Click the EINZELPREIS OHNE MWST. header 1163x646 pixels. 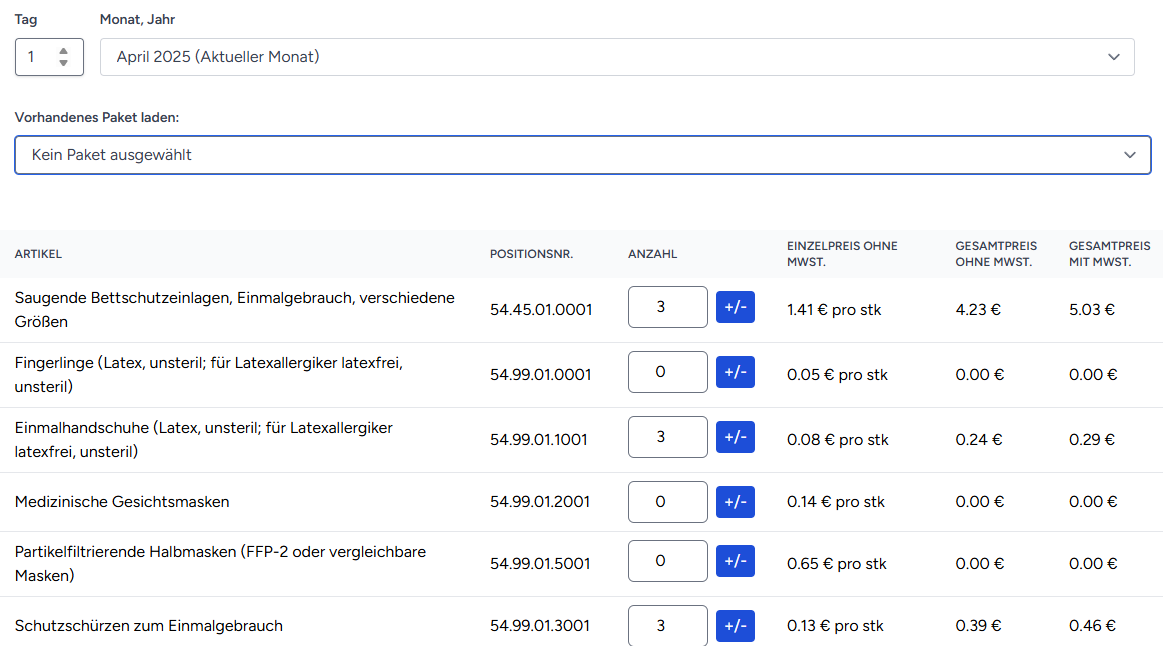[x=843, y=254]
